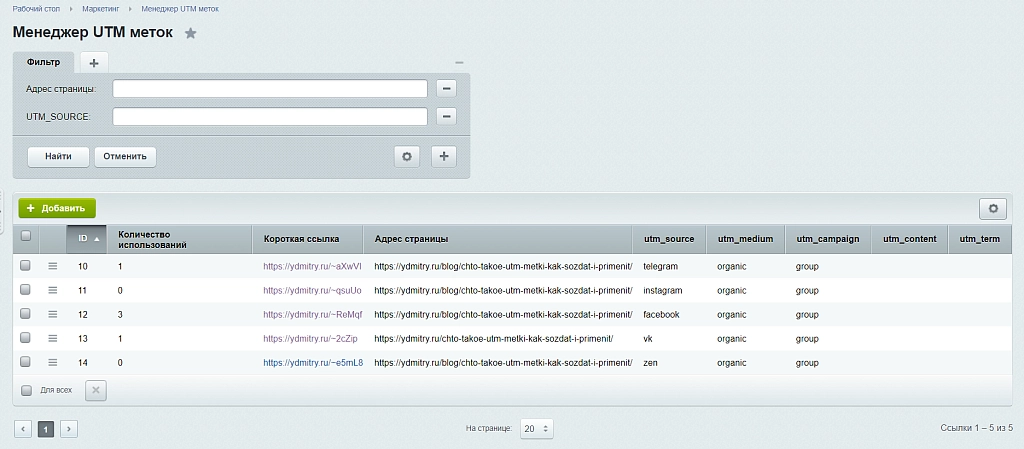This screenshot has width=1024, height=449.
Task: Add page to favorites with star icon
Action: [190, 33]
